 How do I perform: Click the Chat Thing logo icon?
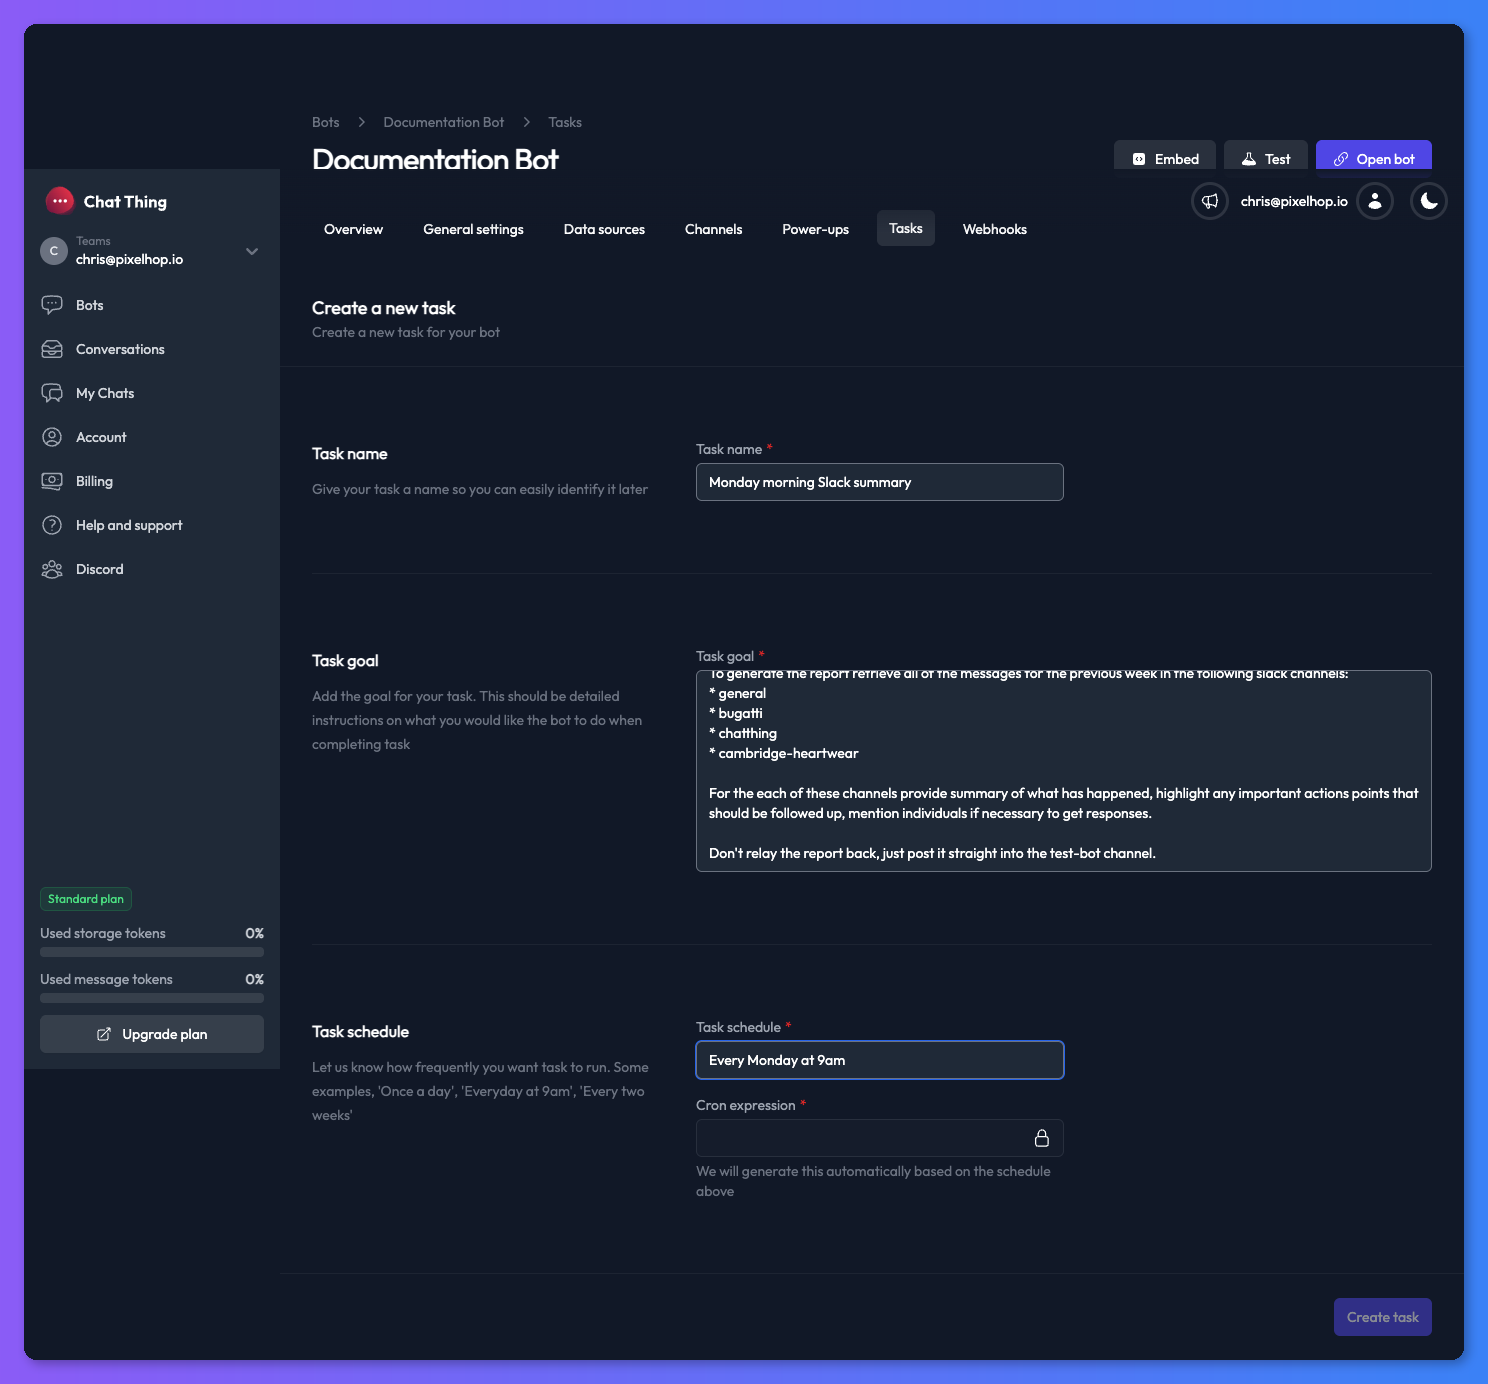(x=60, y=201)
